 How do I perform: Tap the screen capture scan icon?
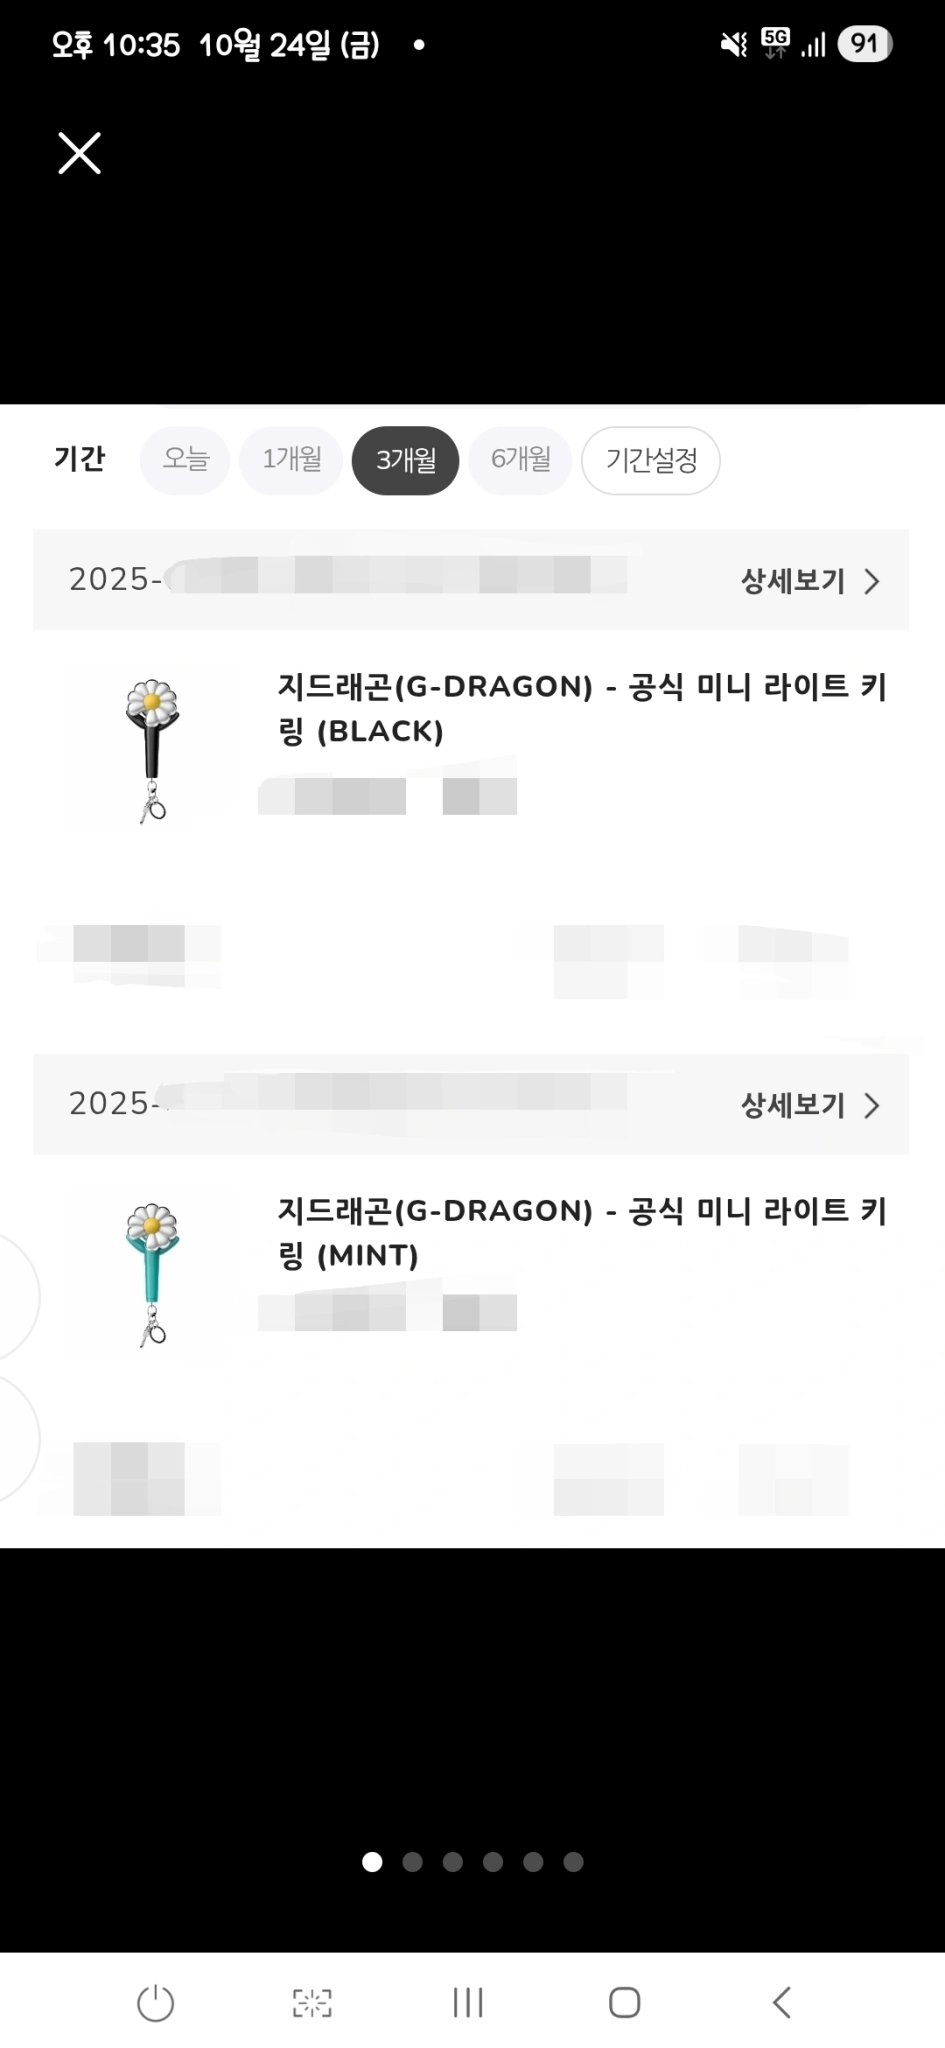click(312, 2002)
